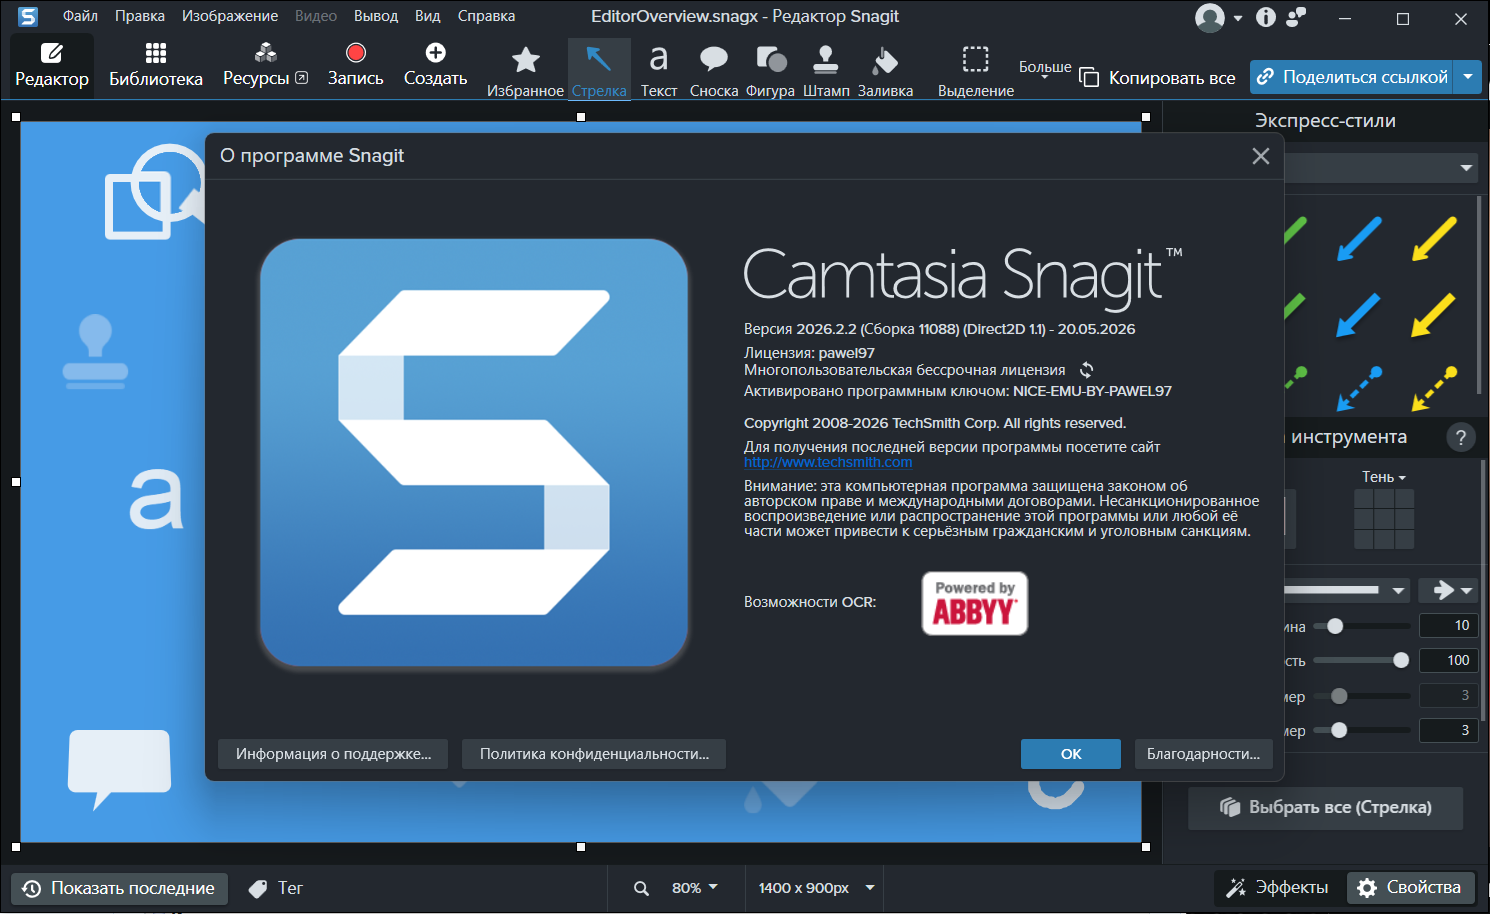Image resolution: width=1490 pixels, height=914 pixels.
Task: Click the Copyright 2008-2026 TechSmith Corp. line
Action: click(935, 423)
